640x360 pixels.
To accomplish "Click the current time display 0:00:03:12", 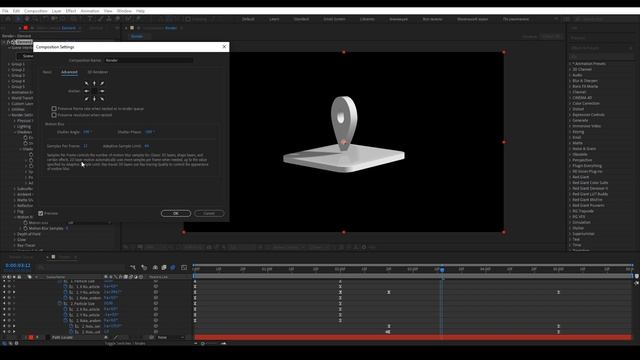I will tap(18, 265).
